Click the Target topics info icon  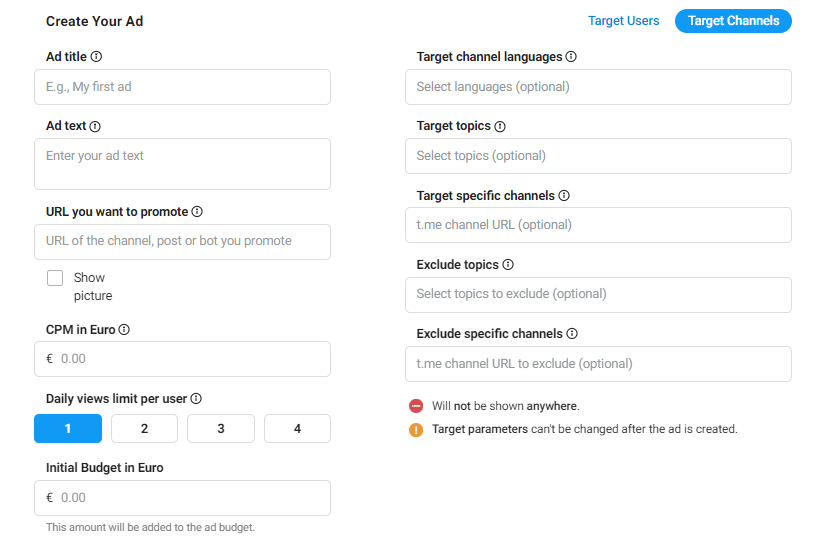(x=500, y=126)
